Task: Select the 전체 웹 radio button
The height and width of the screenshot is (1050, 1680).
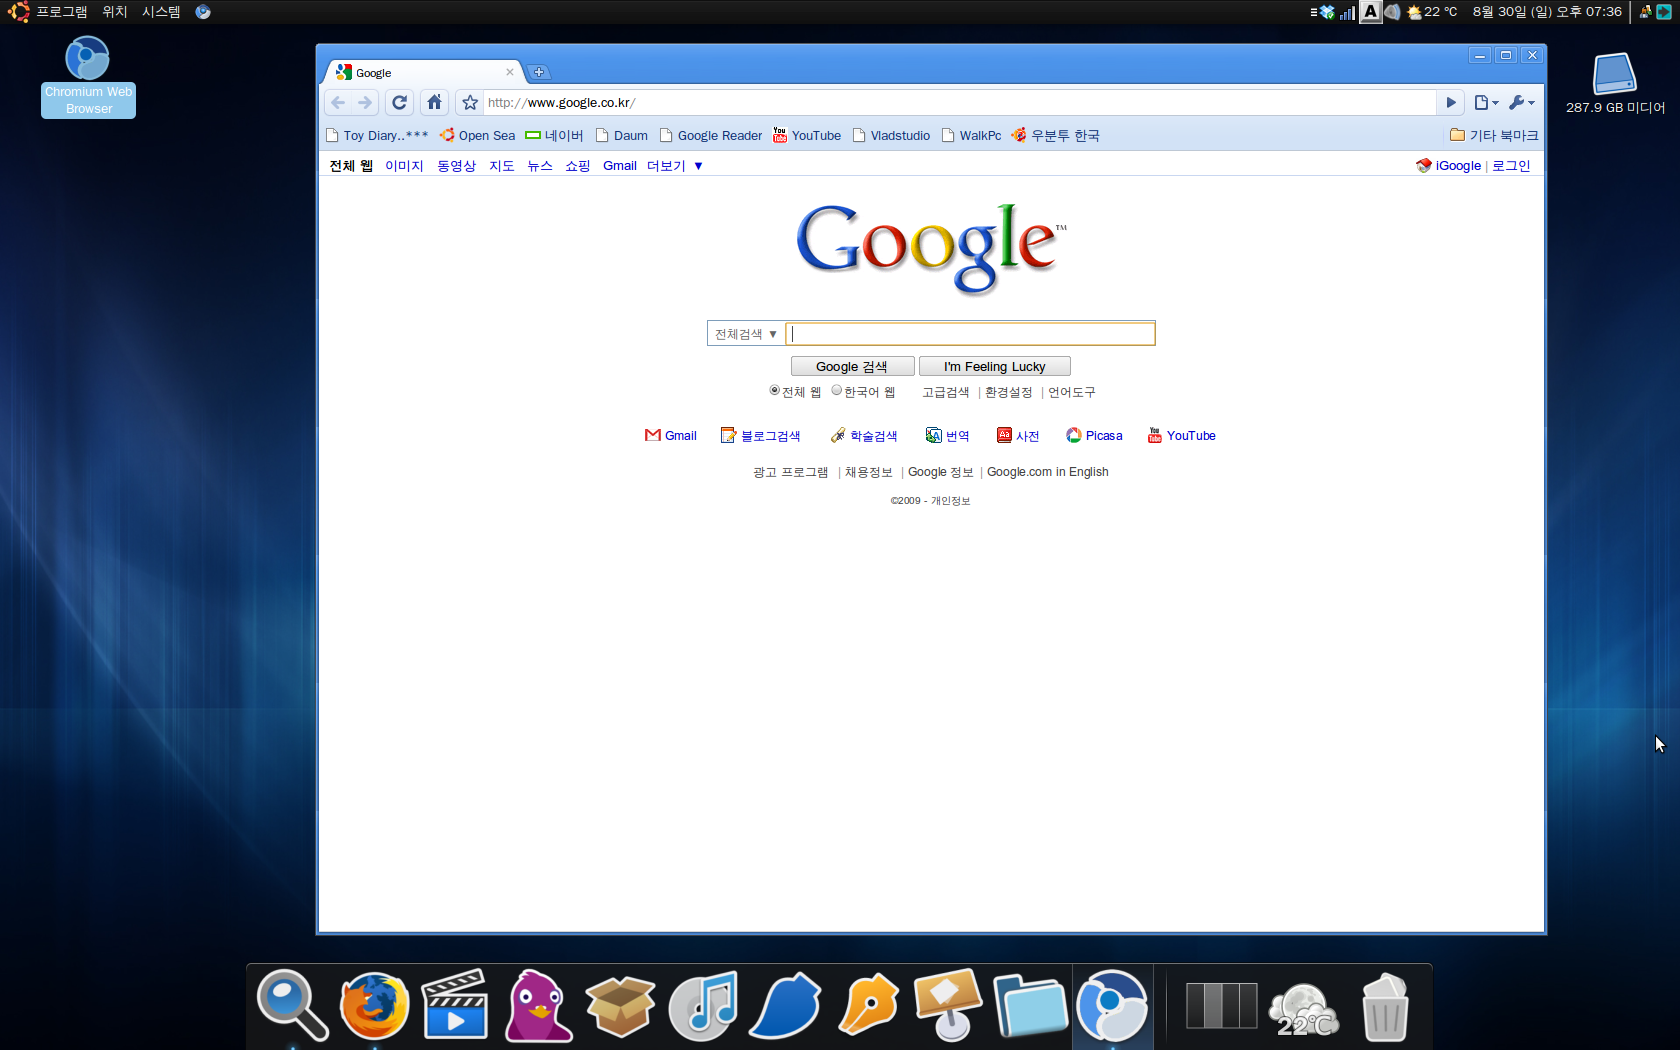Action: [x=774, y=391]
